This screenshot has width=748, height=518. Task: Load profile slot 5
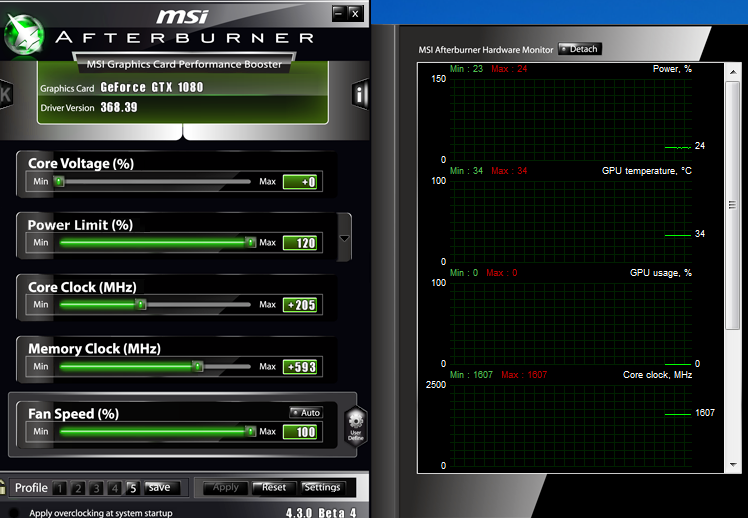pos(132,488)
